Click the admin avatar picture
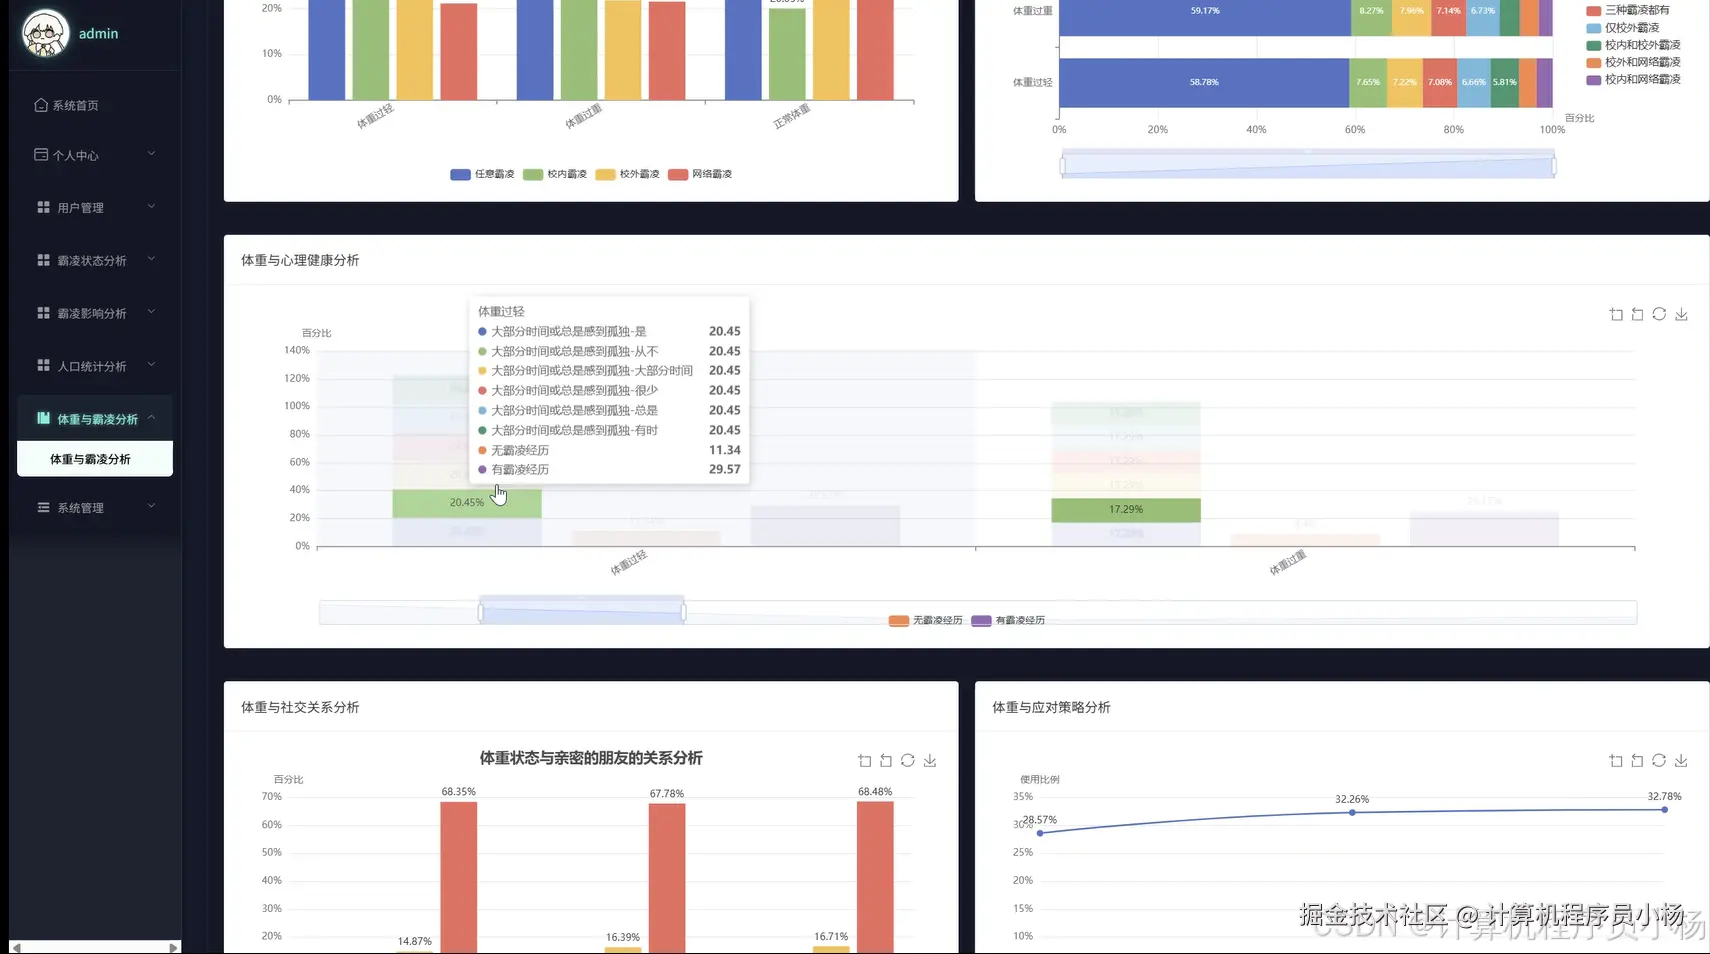This screenshot has height=954, width=1710. pyautogui.click(x=45, y=33)
